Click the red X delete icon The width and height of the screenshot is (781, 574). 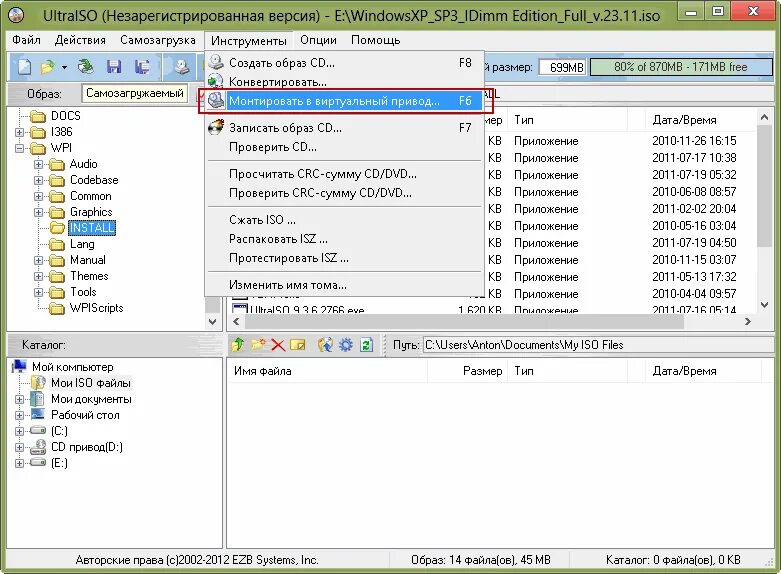[277, 345]
